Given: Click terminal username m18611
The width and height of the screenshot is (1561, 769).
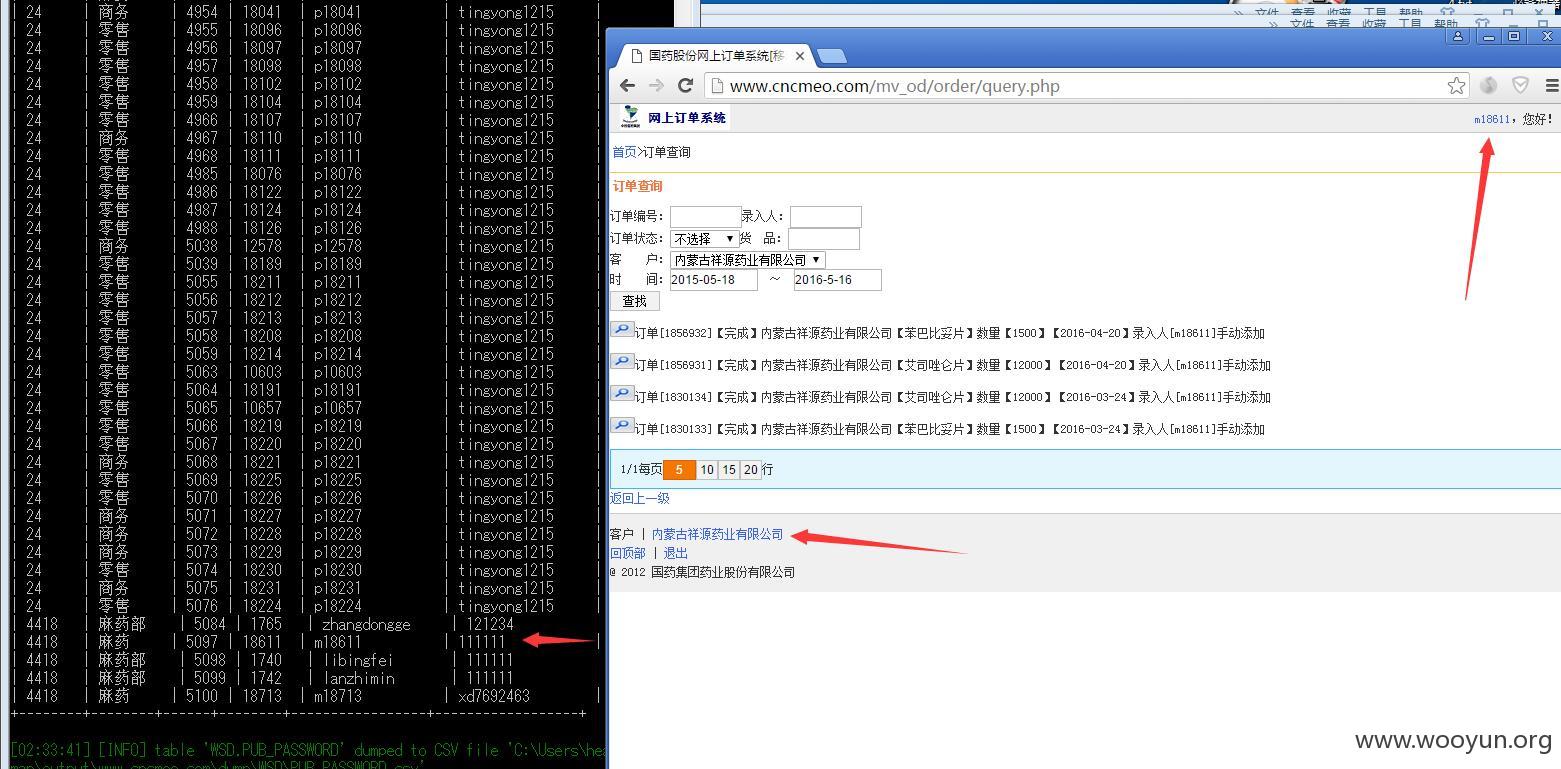Looking at the screenshot, I should (x=337, y=642).
